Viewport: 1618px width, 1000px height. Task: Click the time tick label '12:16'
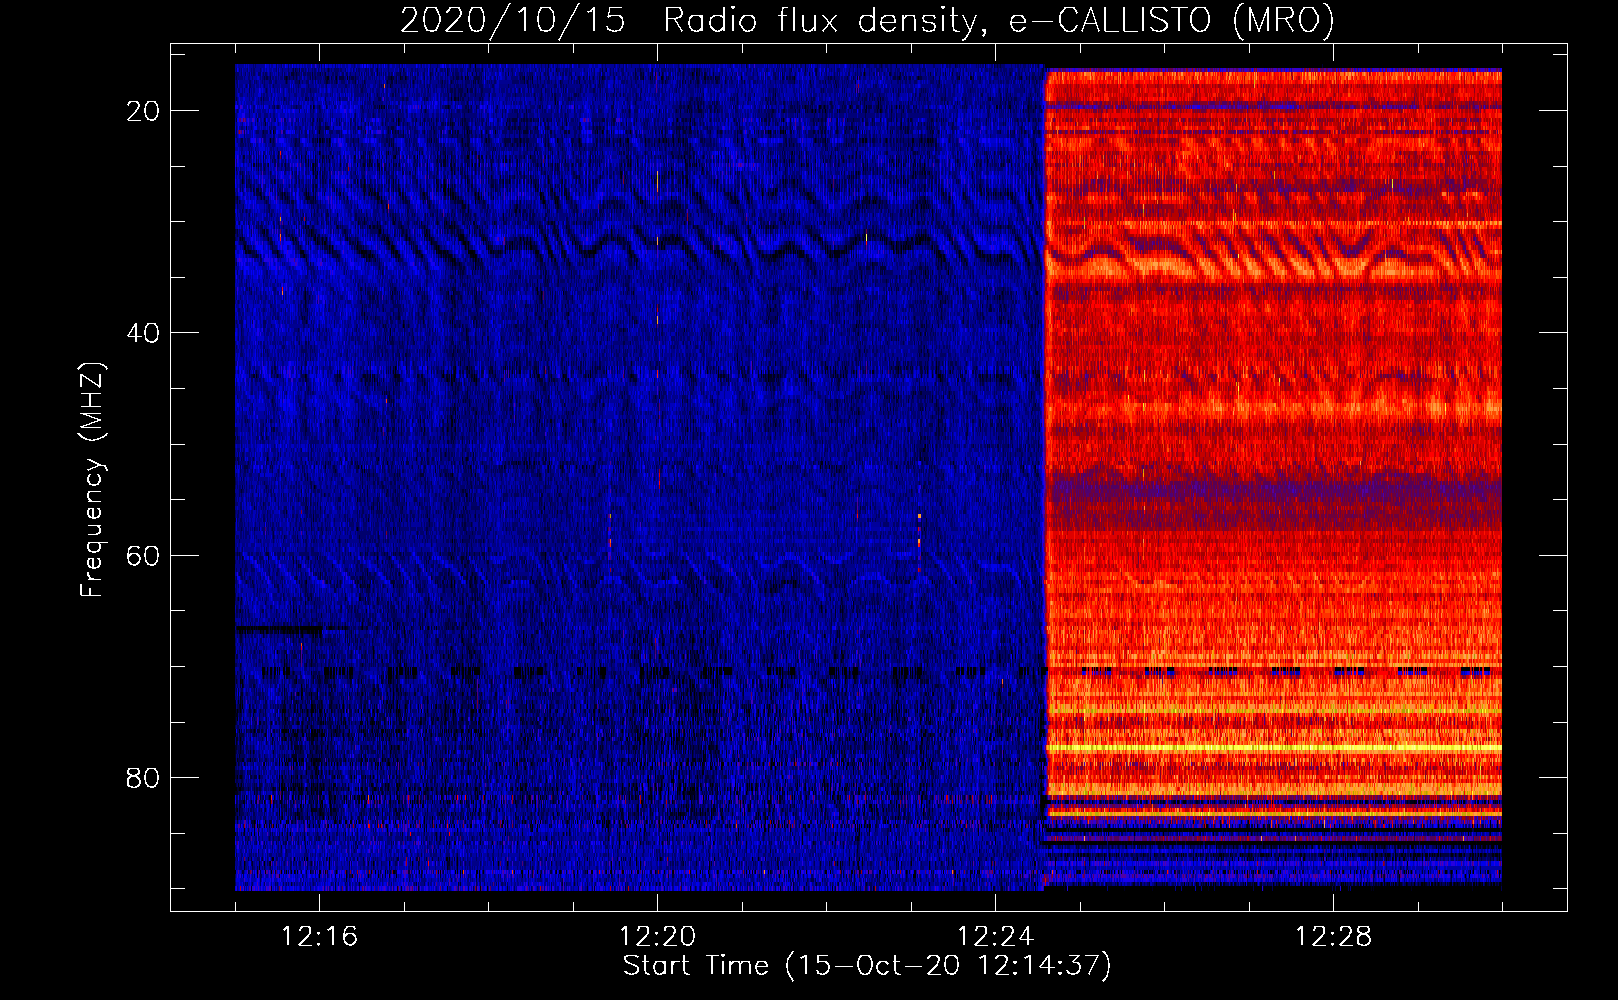[x=319, y=936]
